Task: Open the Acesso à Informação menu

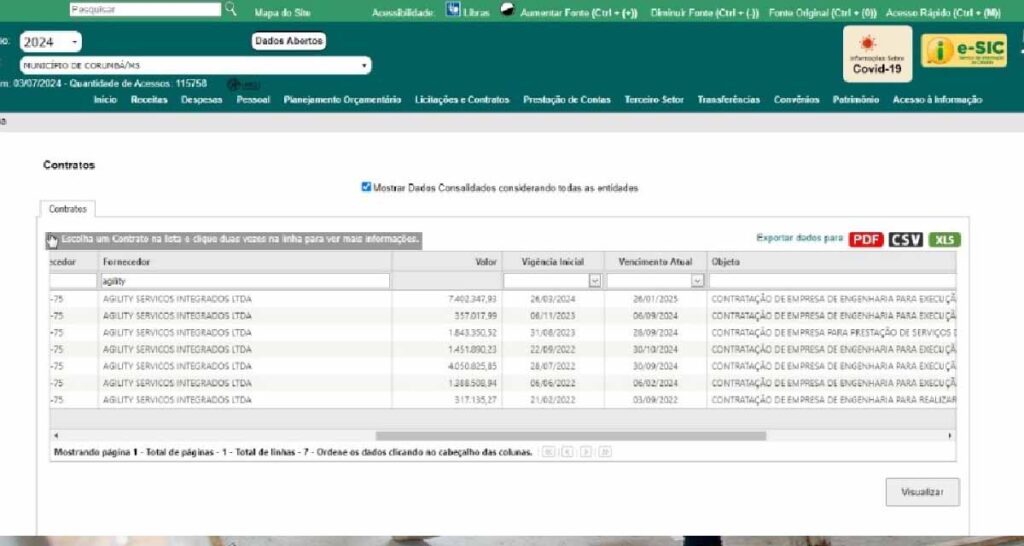Action: pos(937,100)
